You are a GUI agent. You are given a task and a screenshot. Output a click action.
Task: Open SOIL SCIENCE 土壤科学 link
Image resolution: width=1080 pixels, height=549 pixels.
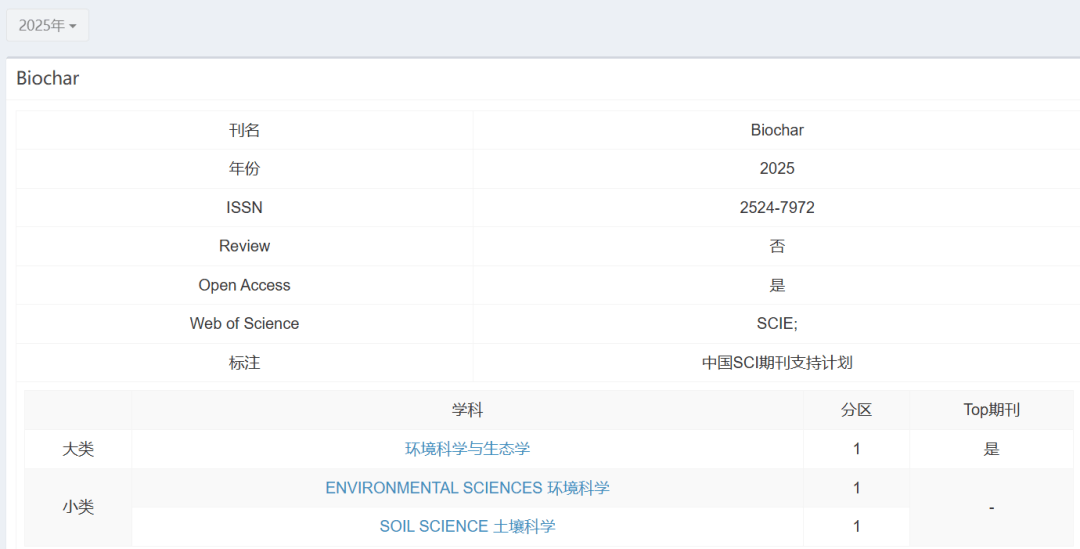click(468, 527)
